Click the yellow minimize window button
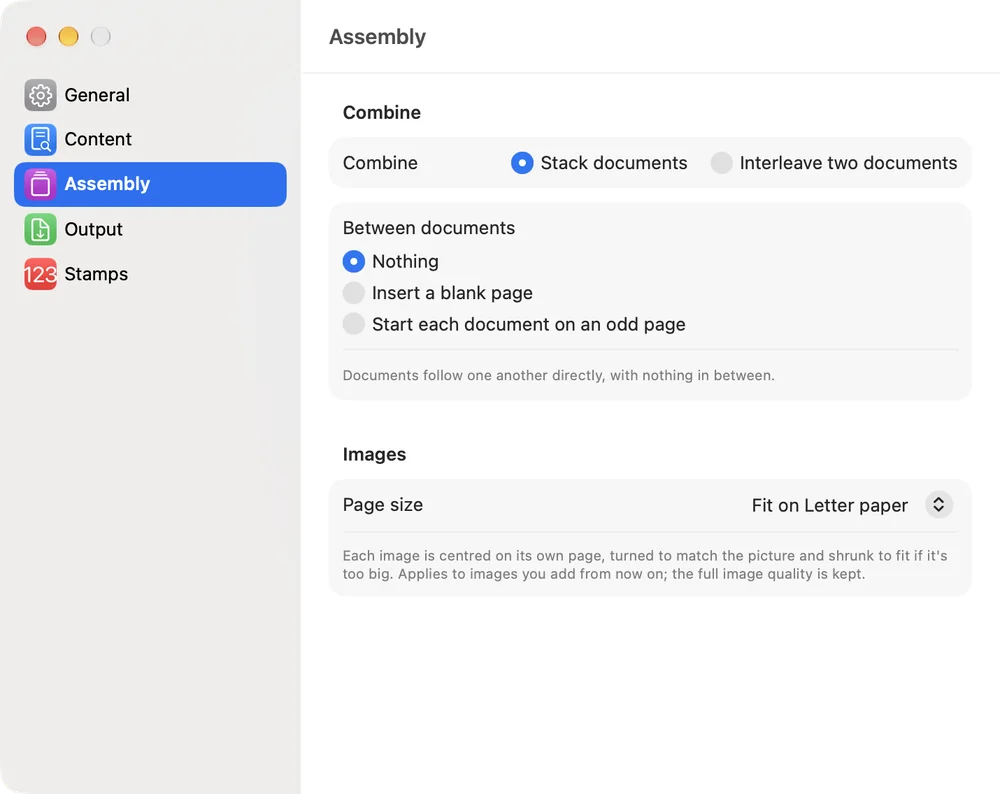Screen dimensions: 1000x794 click(x=68, y=36)
